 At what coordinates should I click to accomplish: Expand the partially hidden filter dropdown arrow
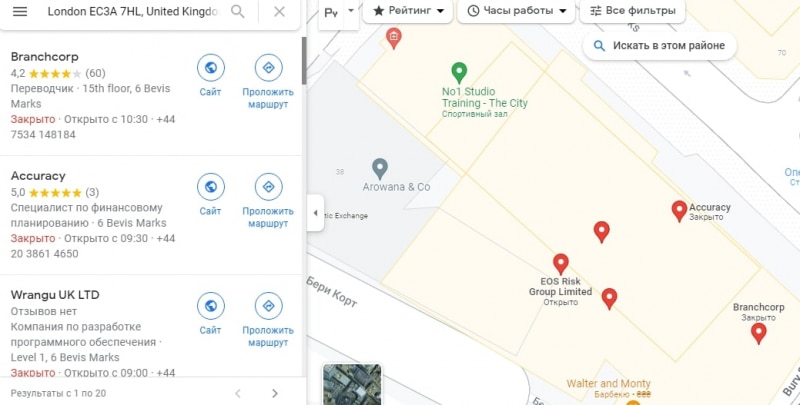[351, 11]
